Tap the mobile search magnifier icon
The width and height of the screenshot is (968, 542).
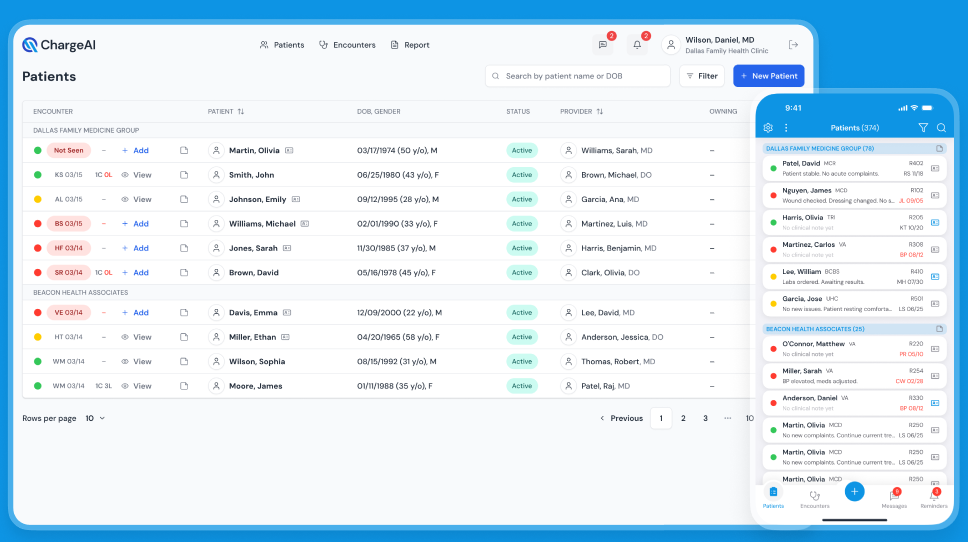(x=941, y=128)
